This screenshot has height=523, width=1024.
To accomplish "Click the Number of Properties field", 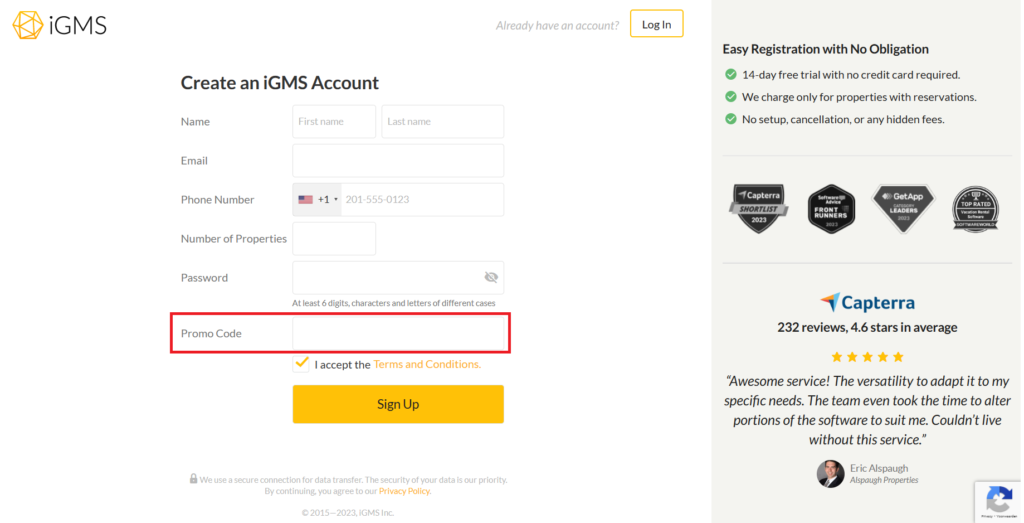I will click(x=334, y=238).
